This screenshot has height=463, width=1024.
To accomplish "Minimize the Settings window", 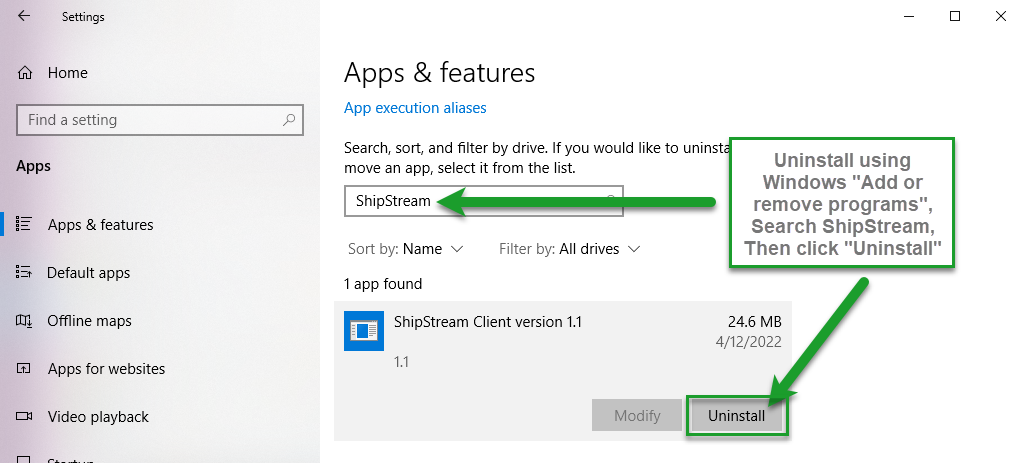I will (x=909, y=16).
